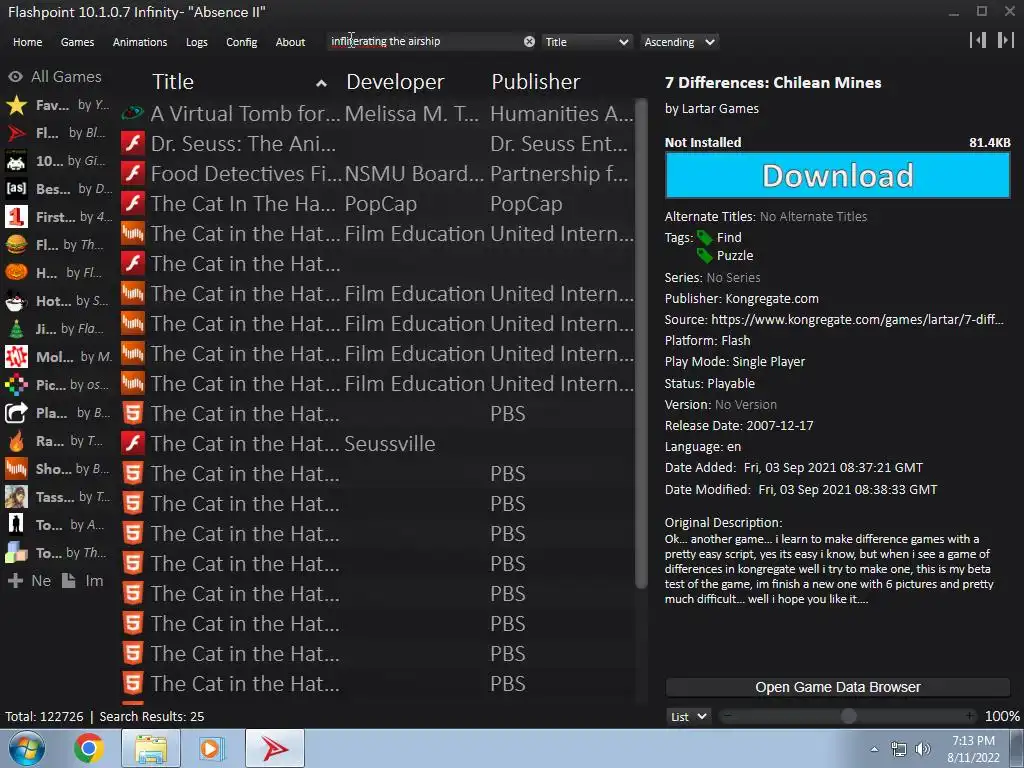1024x768 pixels.
Task: Click the plus icon for New playlist
Action: (x=16, y=581)
